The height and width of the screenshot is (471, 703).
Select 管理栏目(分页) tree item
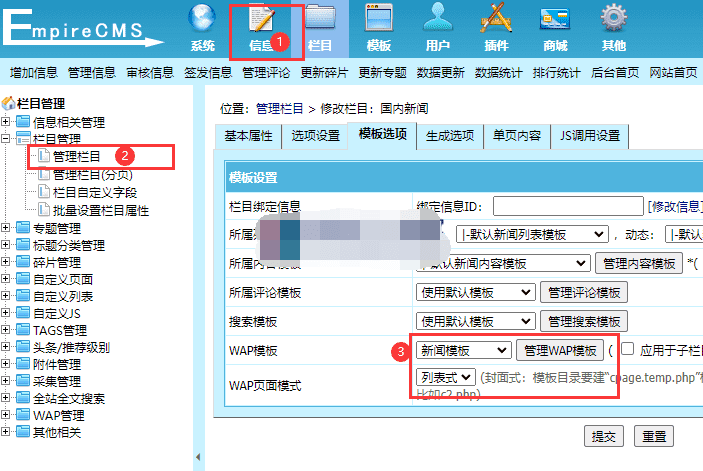(x=92, y=175)
